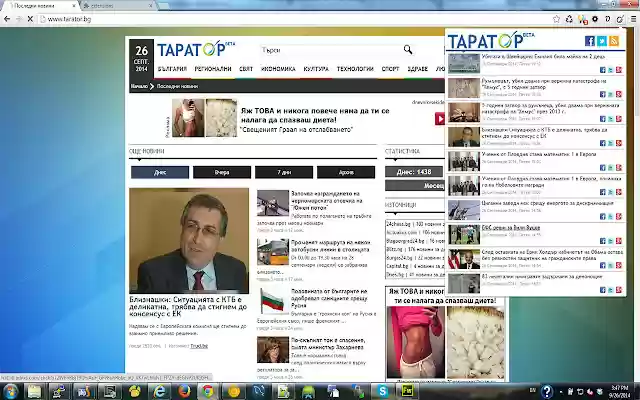640x400 pixels.
Task: Open the СПОРТ section
Action: pos(390,69)
